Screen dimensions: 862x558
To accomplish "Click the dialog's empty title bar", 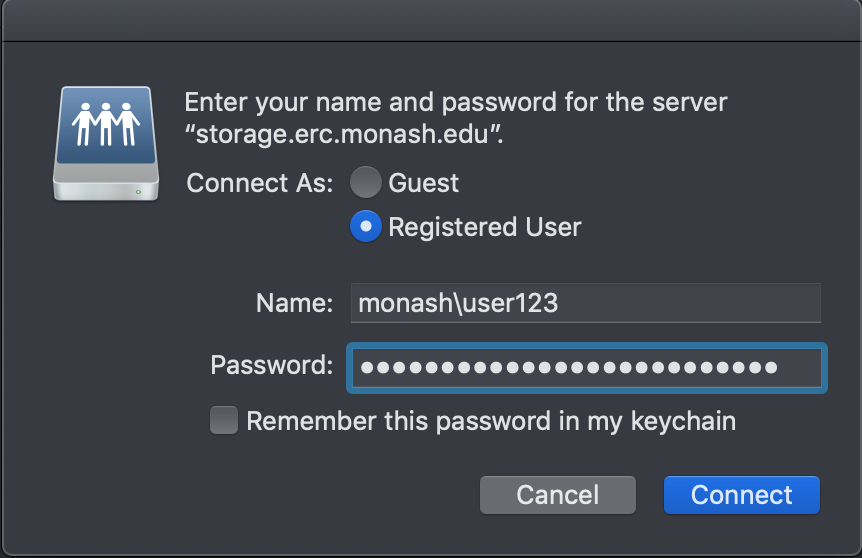I will pyautogui.click(x=431, y=20).
